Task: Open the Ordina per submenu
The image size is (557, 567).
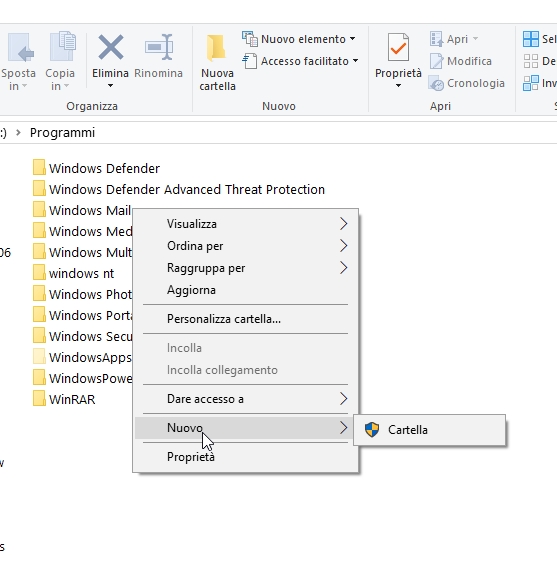Action: click(x=245, y=246)
